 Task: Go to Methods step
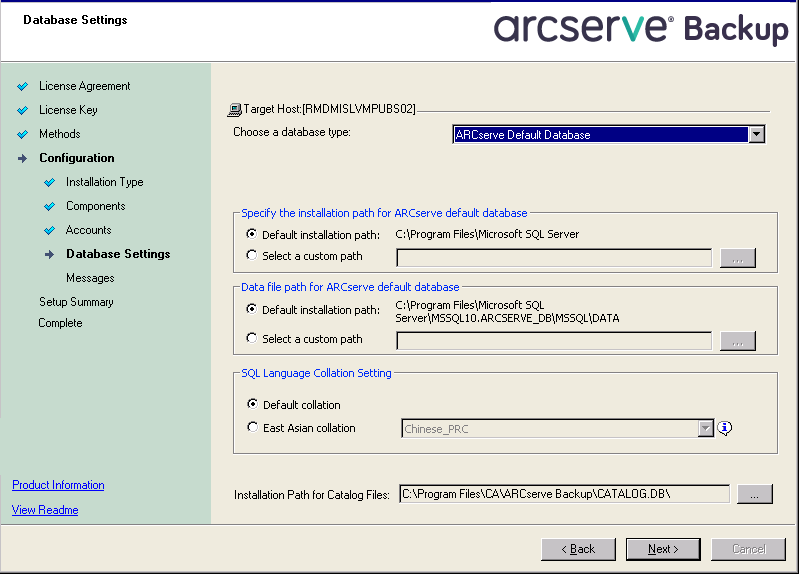pyautogui.click(x=60, y=134)
